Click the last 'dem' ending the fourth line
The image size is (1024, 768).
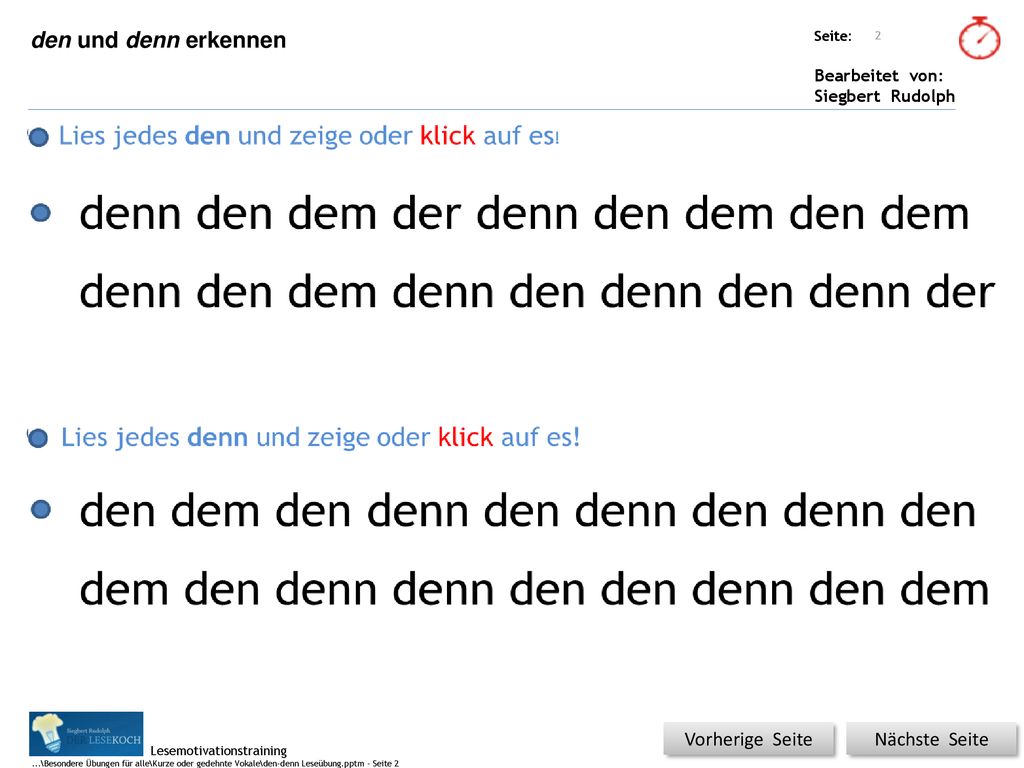tap(944, 589)
